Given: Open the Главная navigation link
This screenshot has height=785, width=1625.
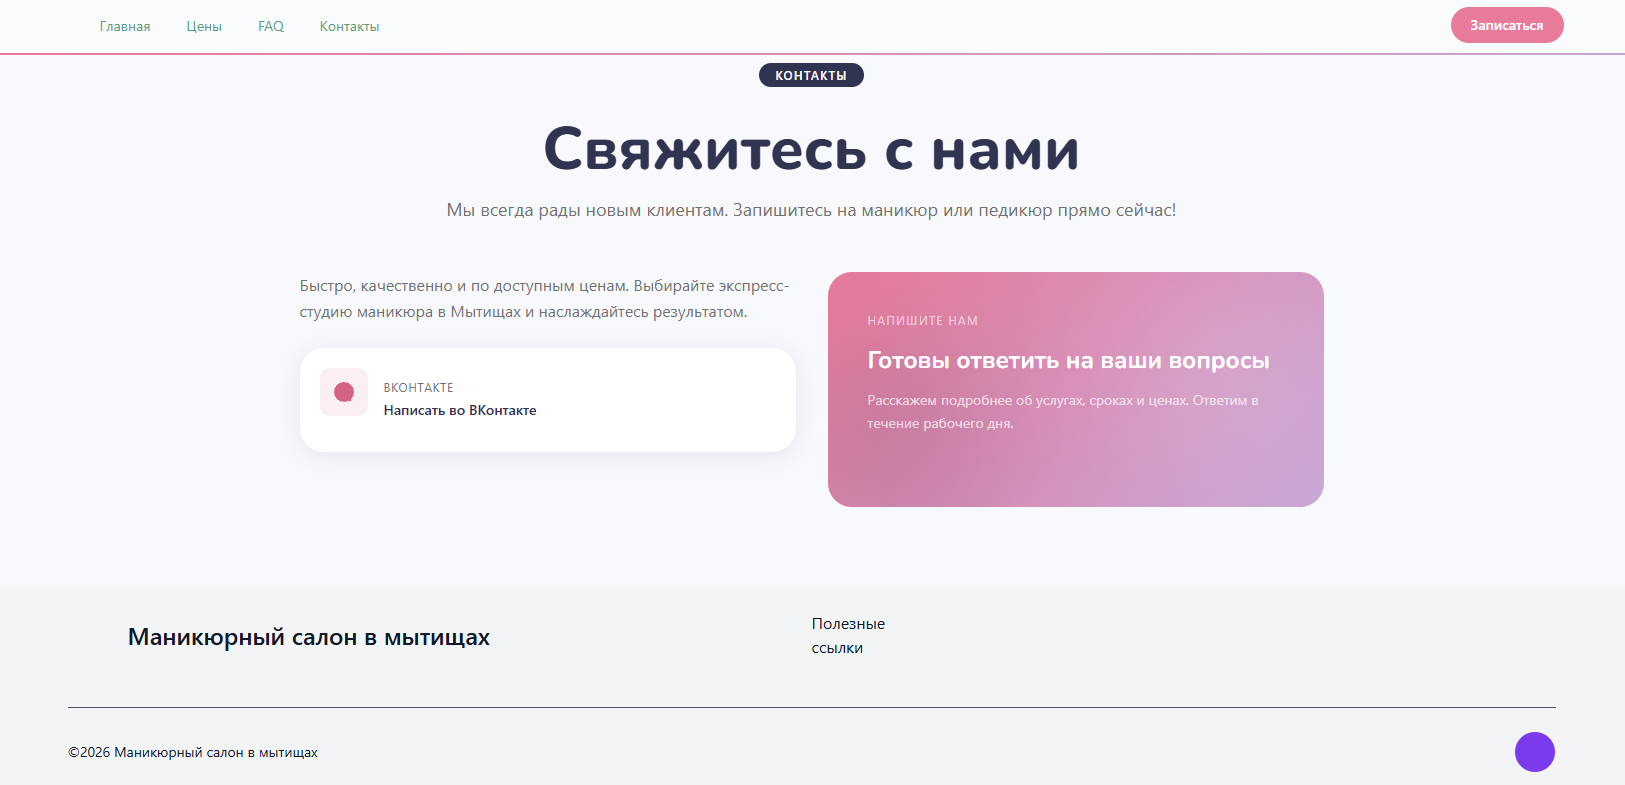Looking at the screenshot, I should [125, 26].
